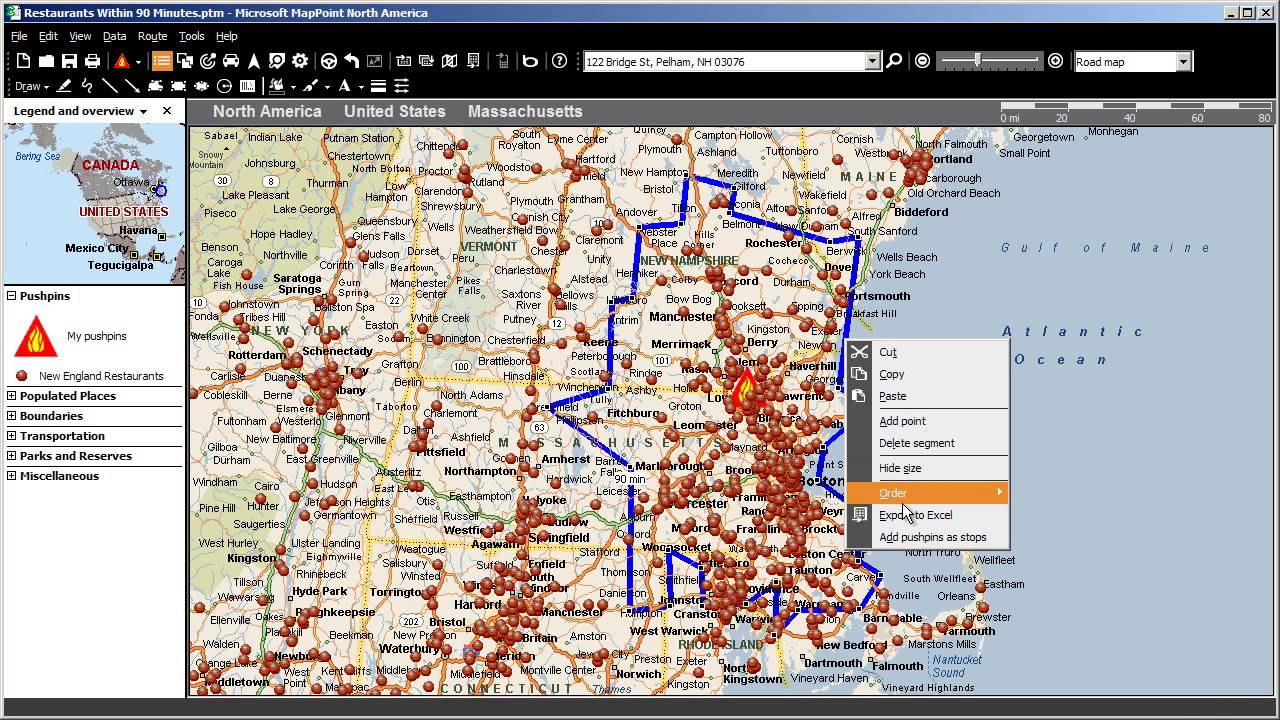The width and height of the screenshot is (1280, 720).
Task: Click the magnifier Find Nearby Places icon
Action: point(277,61)
